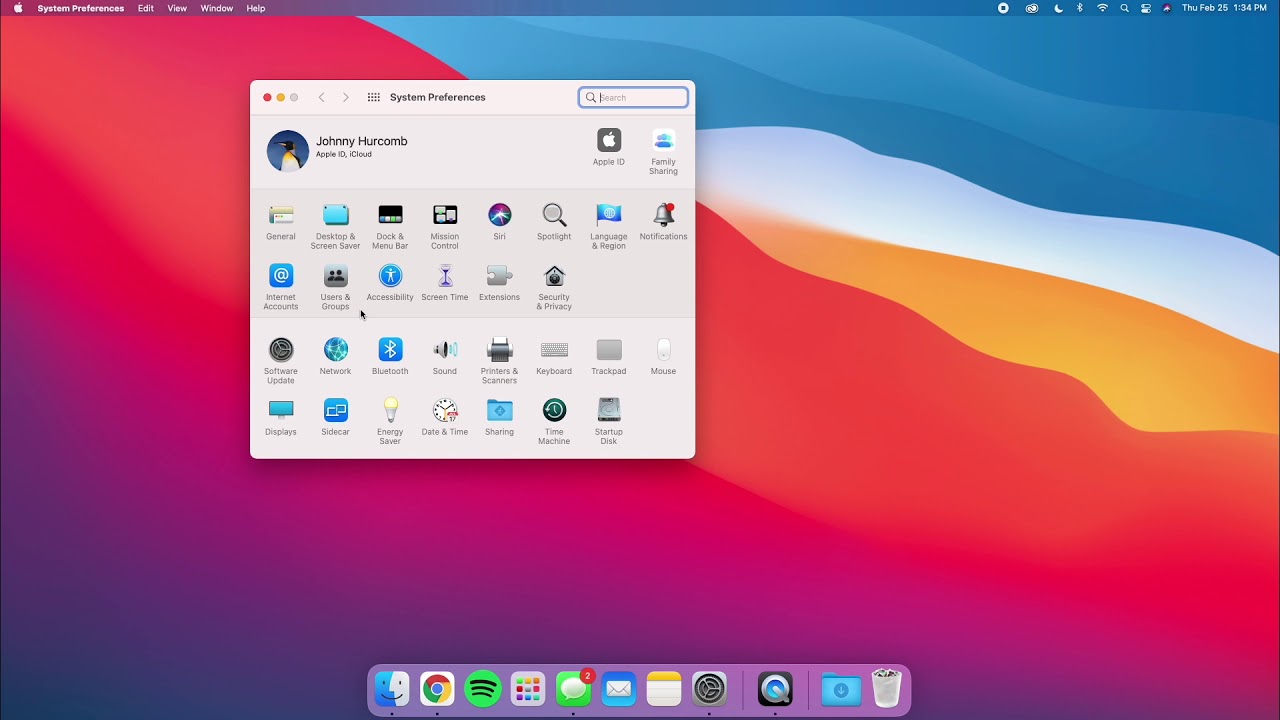Open the View menu
1280x720 pixels.
[x=177, y=8]
